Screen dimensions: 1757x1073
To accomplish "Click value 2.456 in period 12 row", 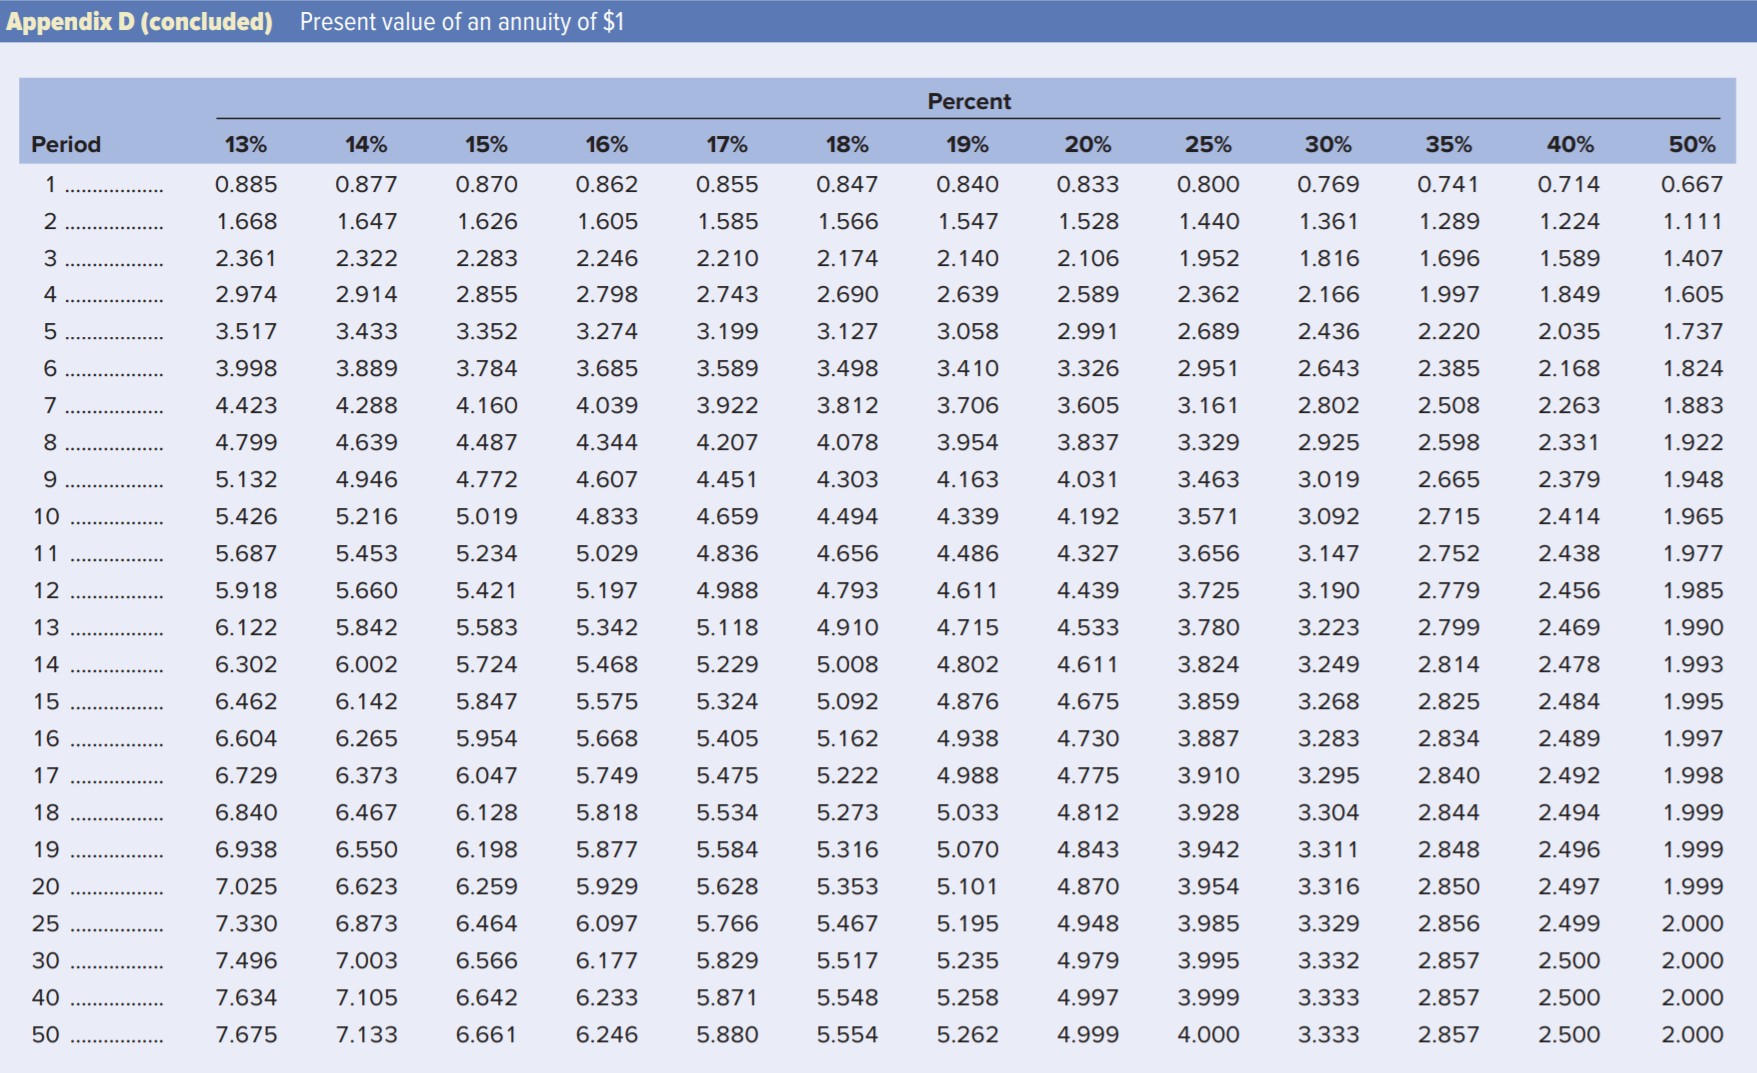I will [1569, 591].
